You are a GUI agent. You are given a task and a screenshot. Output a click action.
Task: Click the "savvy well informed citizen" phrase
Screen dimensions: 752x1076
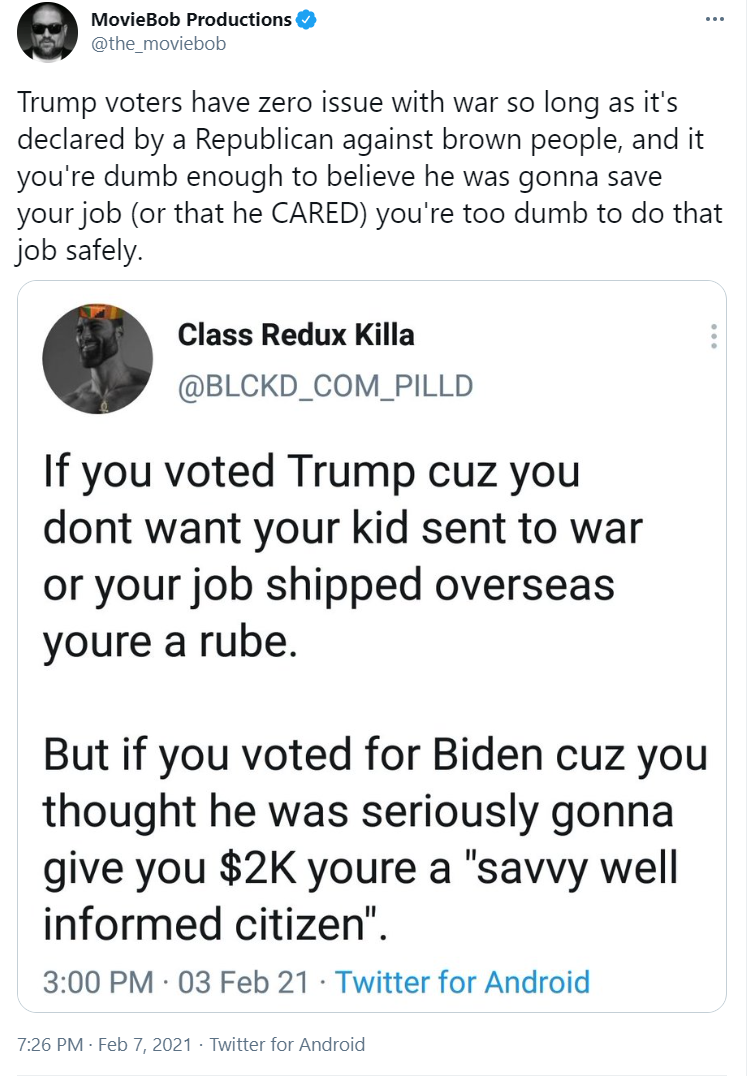click(x=361, y=896)
